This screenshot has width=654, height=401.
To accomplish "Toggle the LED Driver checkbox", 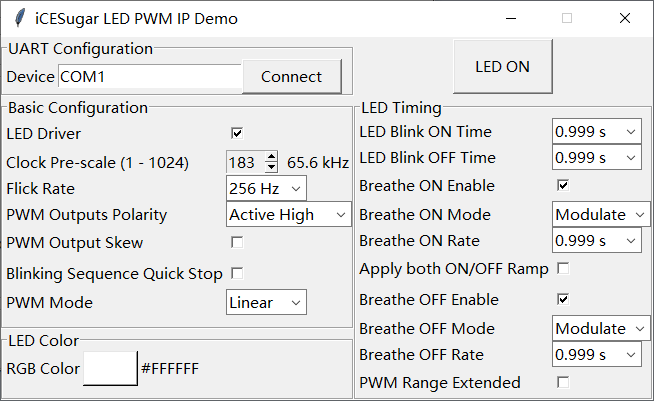I will tap(237, 133).
